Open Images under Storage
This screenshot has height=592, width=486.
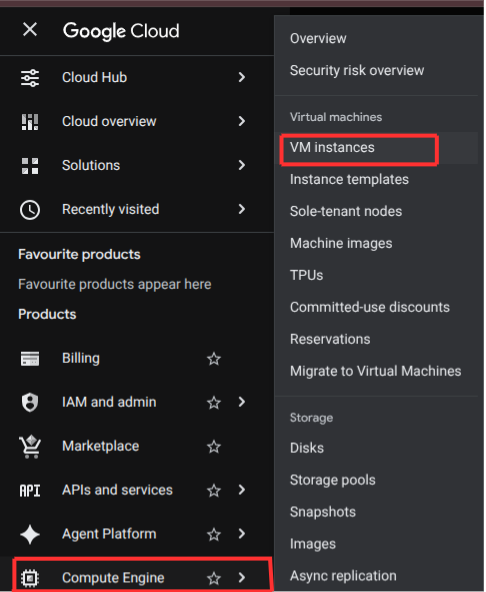pyautogui.click(x=313, y=544)
